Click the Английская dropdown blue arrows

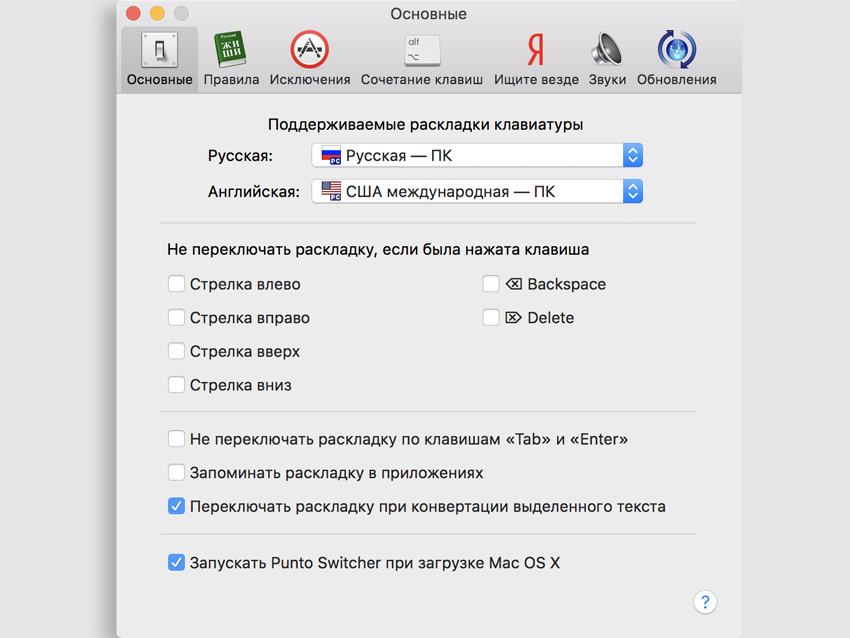633,191
